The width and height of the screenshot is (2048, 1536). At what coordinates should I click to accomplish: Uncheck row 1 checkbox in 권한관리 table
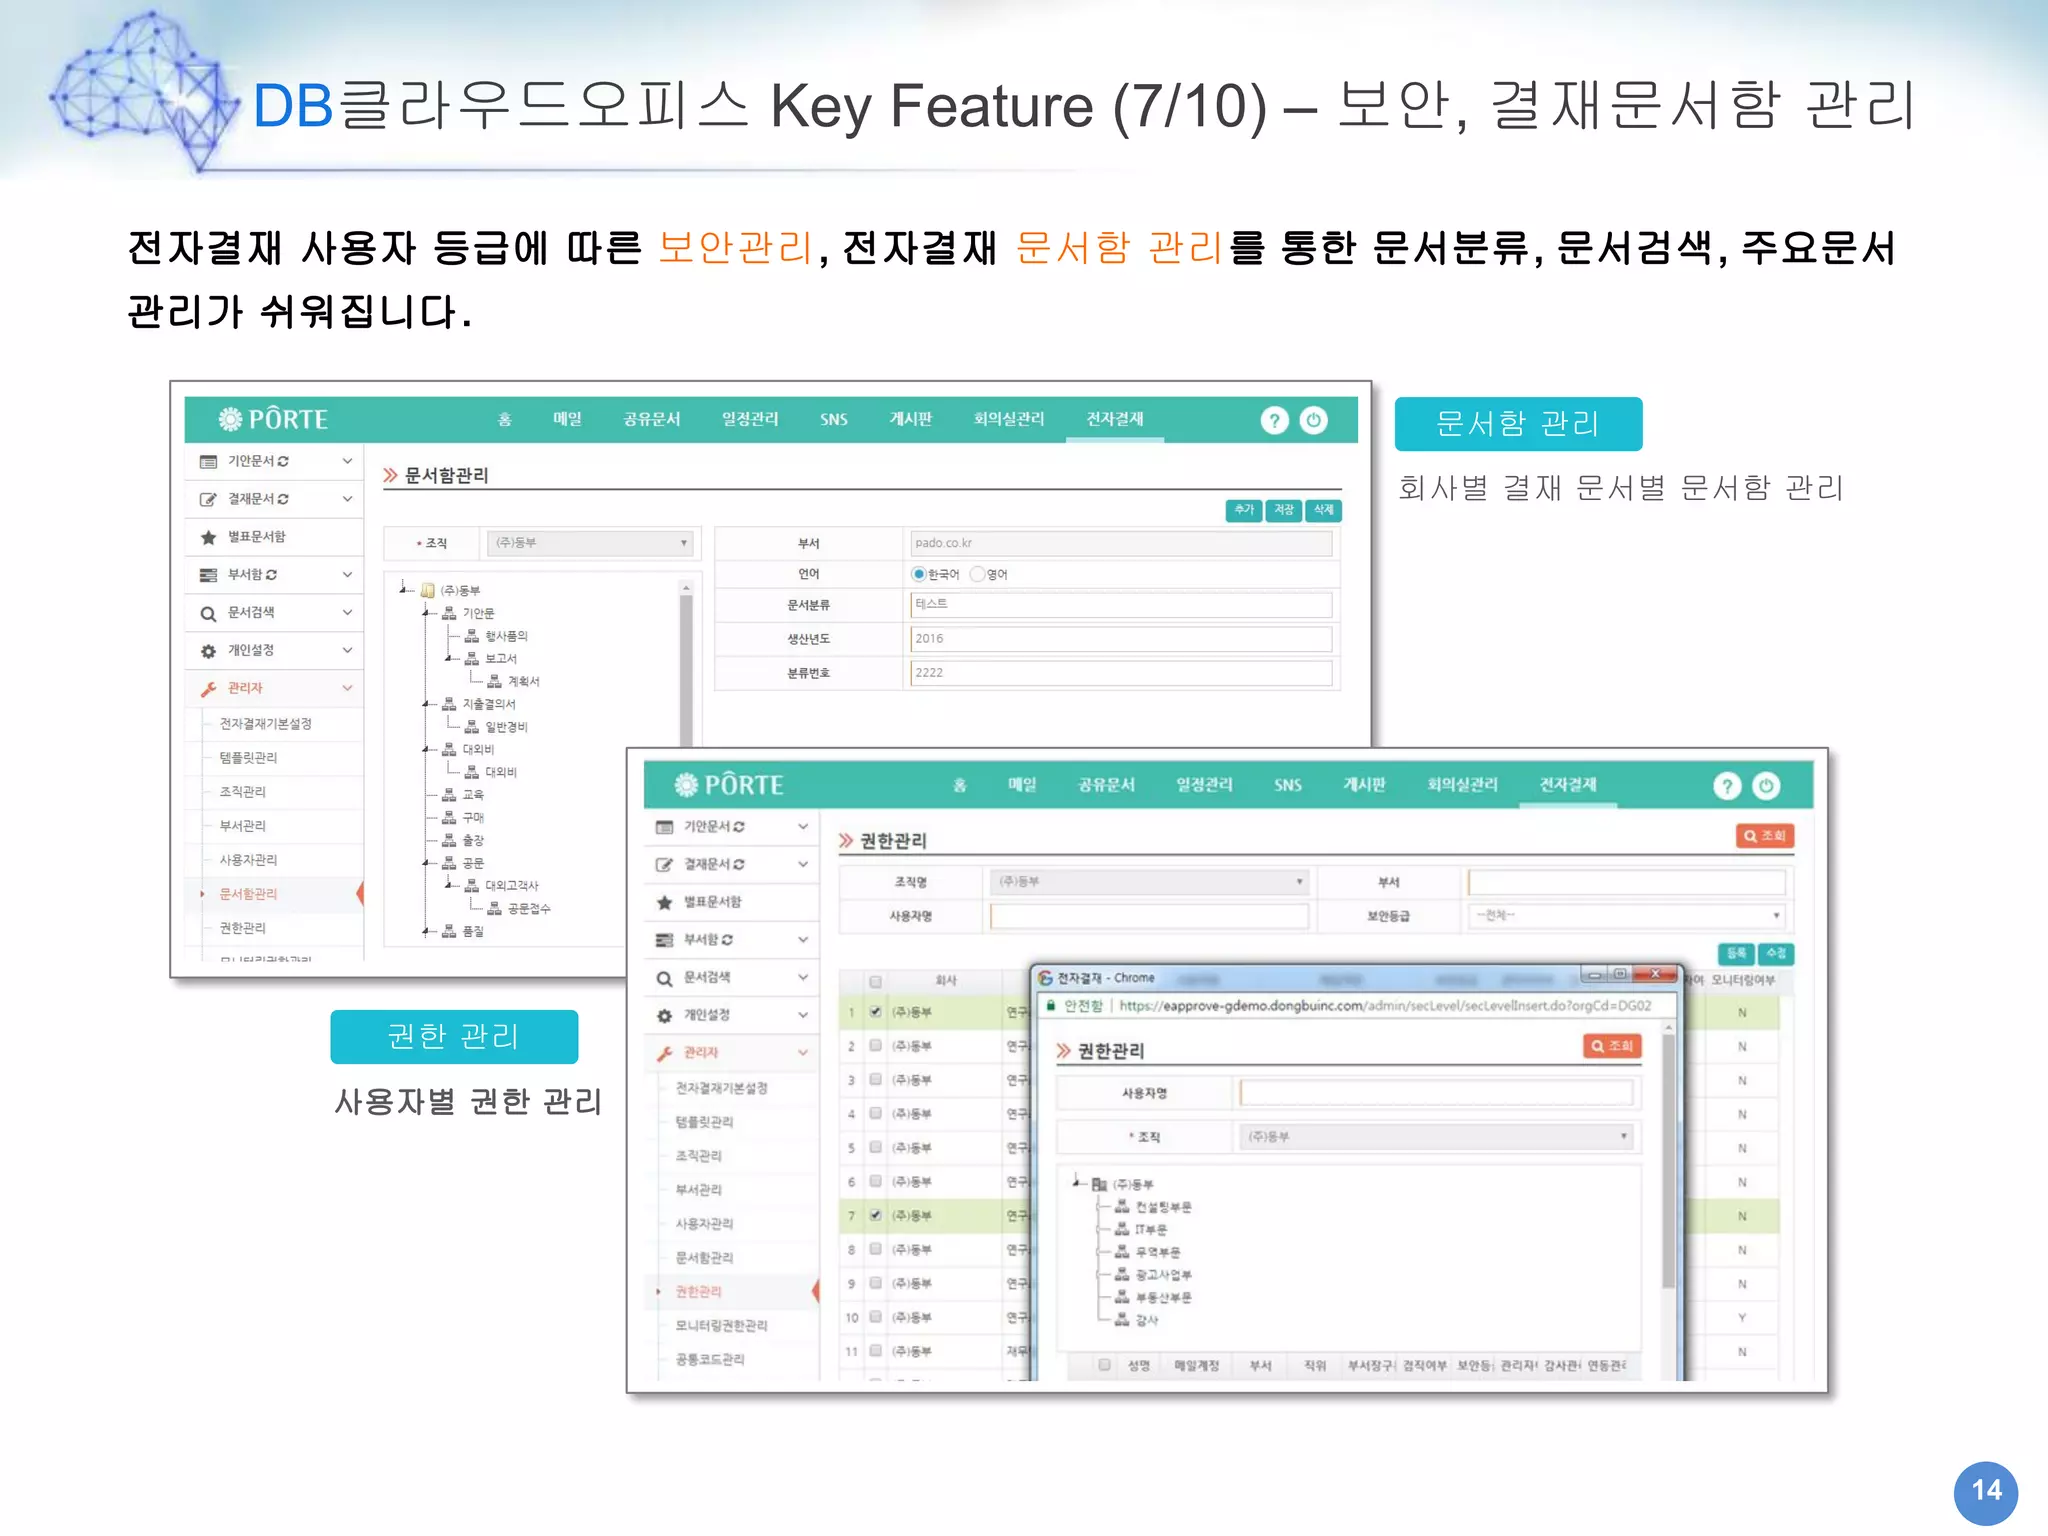[876, 1012]
